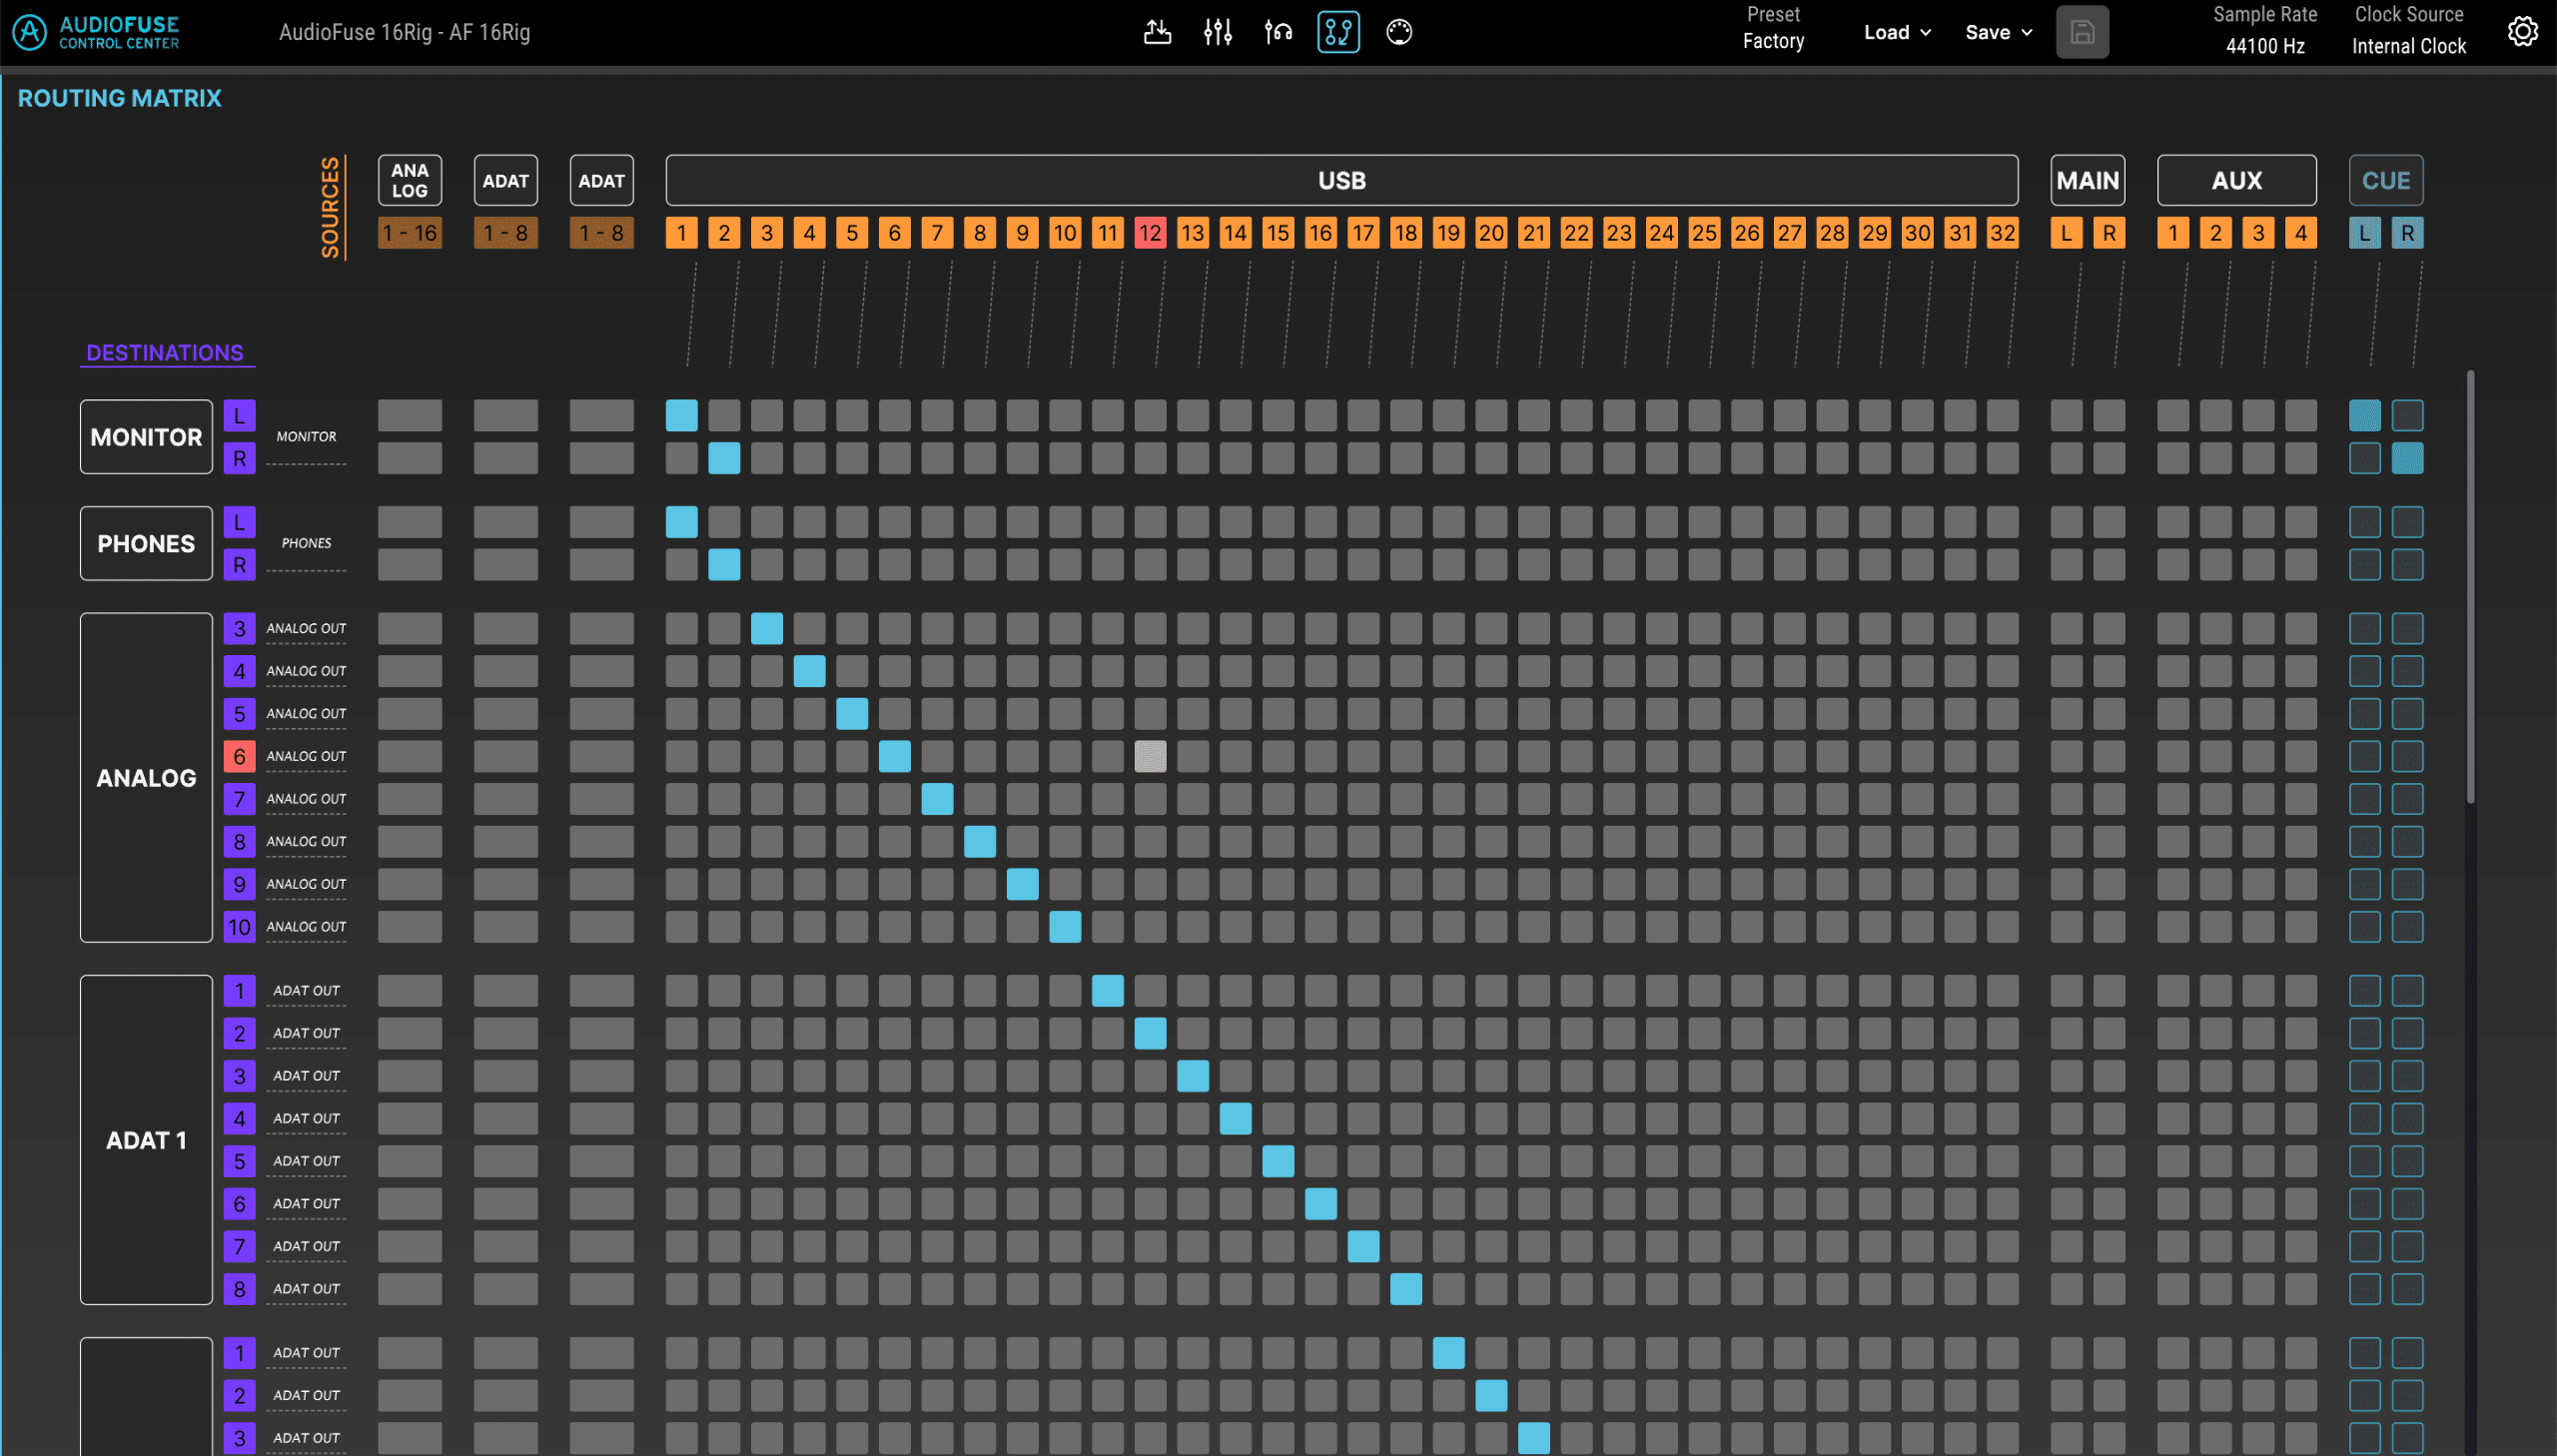Toggle USB 1 to Monitor L routing
The width and height of the screenshot is (2557, 1456).
point(681,415)
